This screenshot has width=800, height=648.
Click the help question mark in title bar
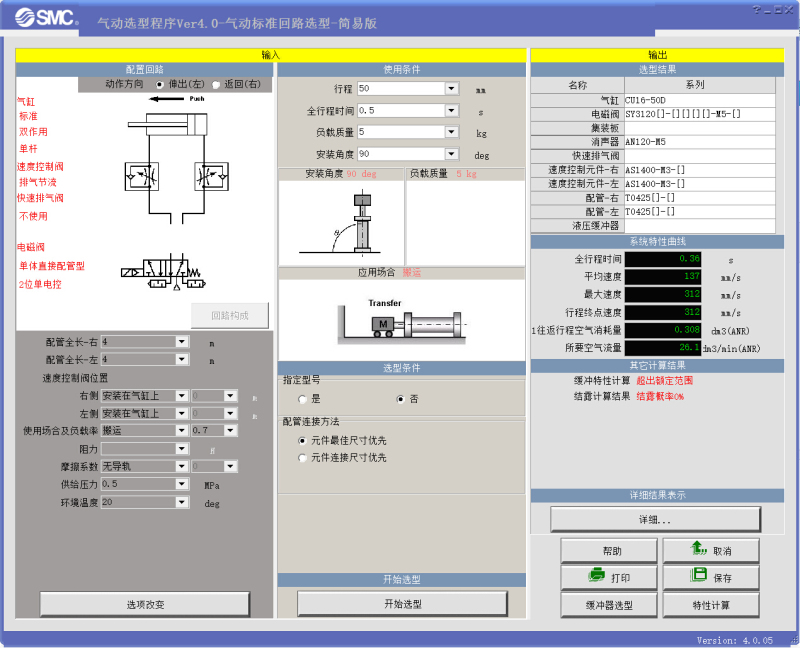click(757, 9)
